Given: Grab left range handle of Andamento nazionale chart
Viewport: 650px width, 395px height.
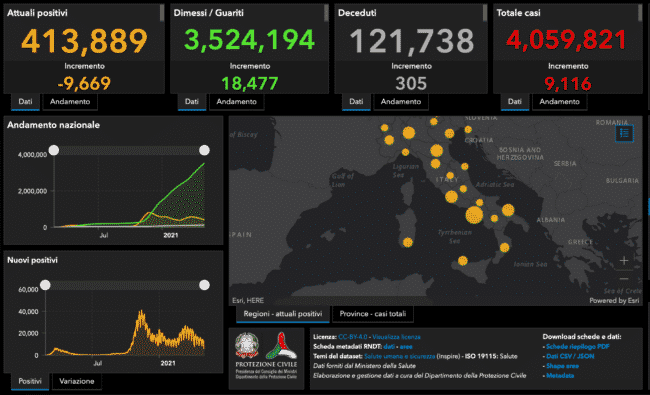Looking at the screenshot, I should click(x=54, y=150).
